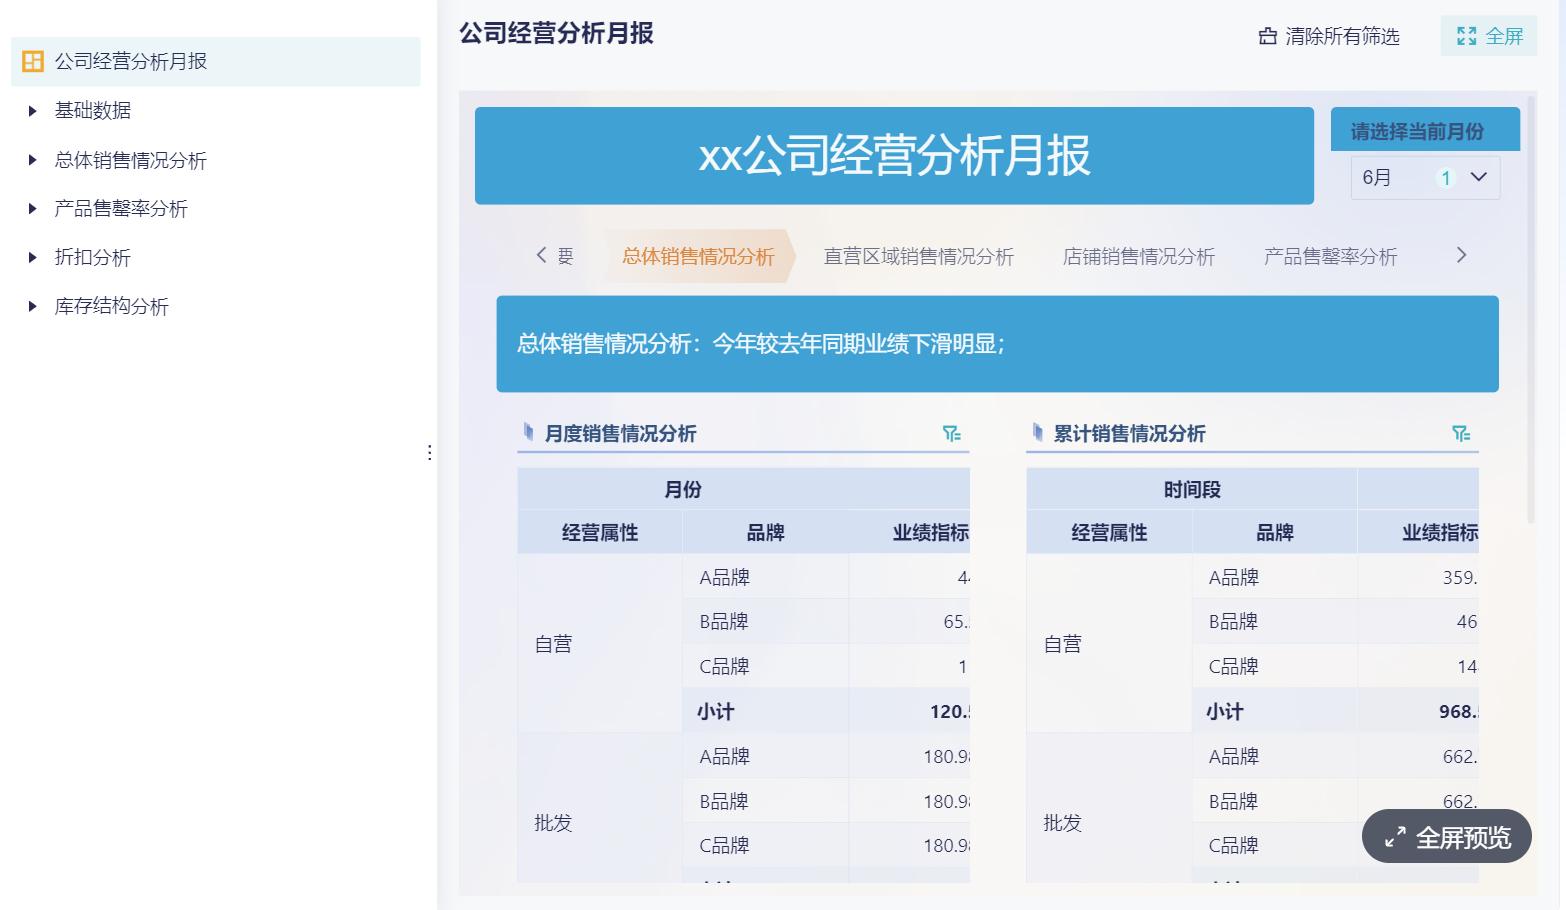Switch to the 直营区域销售情况分析 tab
The width and height of the screenshot is (1566, 910).
point(918,257)
